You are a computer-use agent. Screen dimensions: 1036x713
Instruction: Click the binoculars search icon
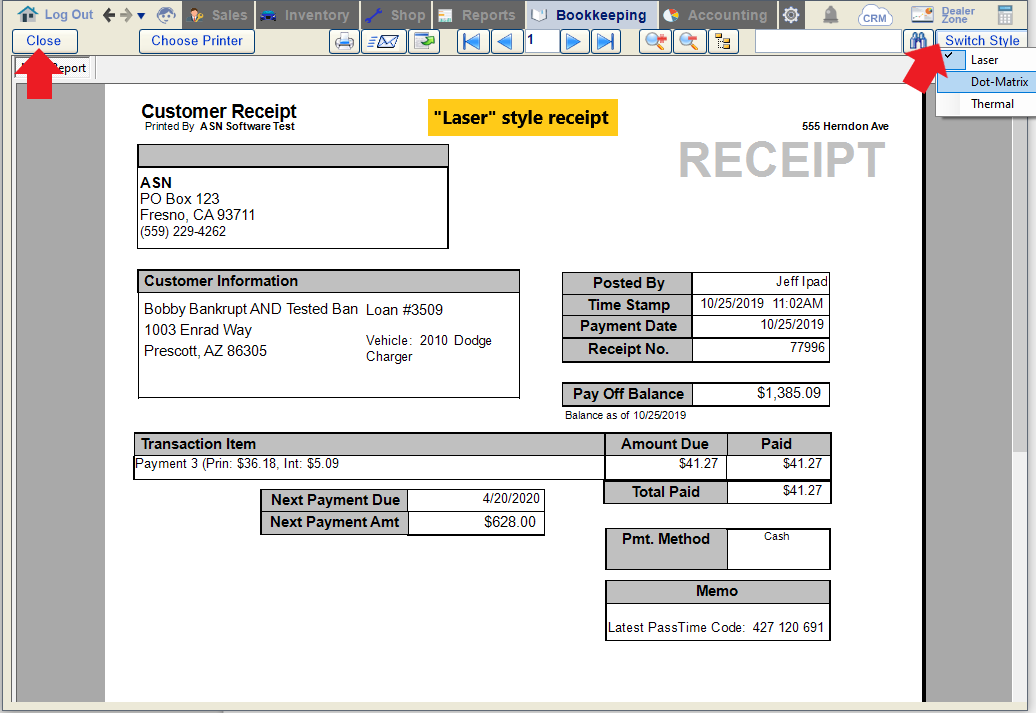coord(916,41)
